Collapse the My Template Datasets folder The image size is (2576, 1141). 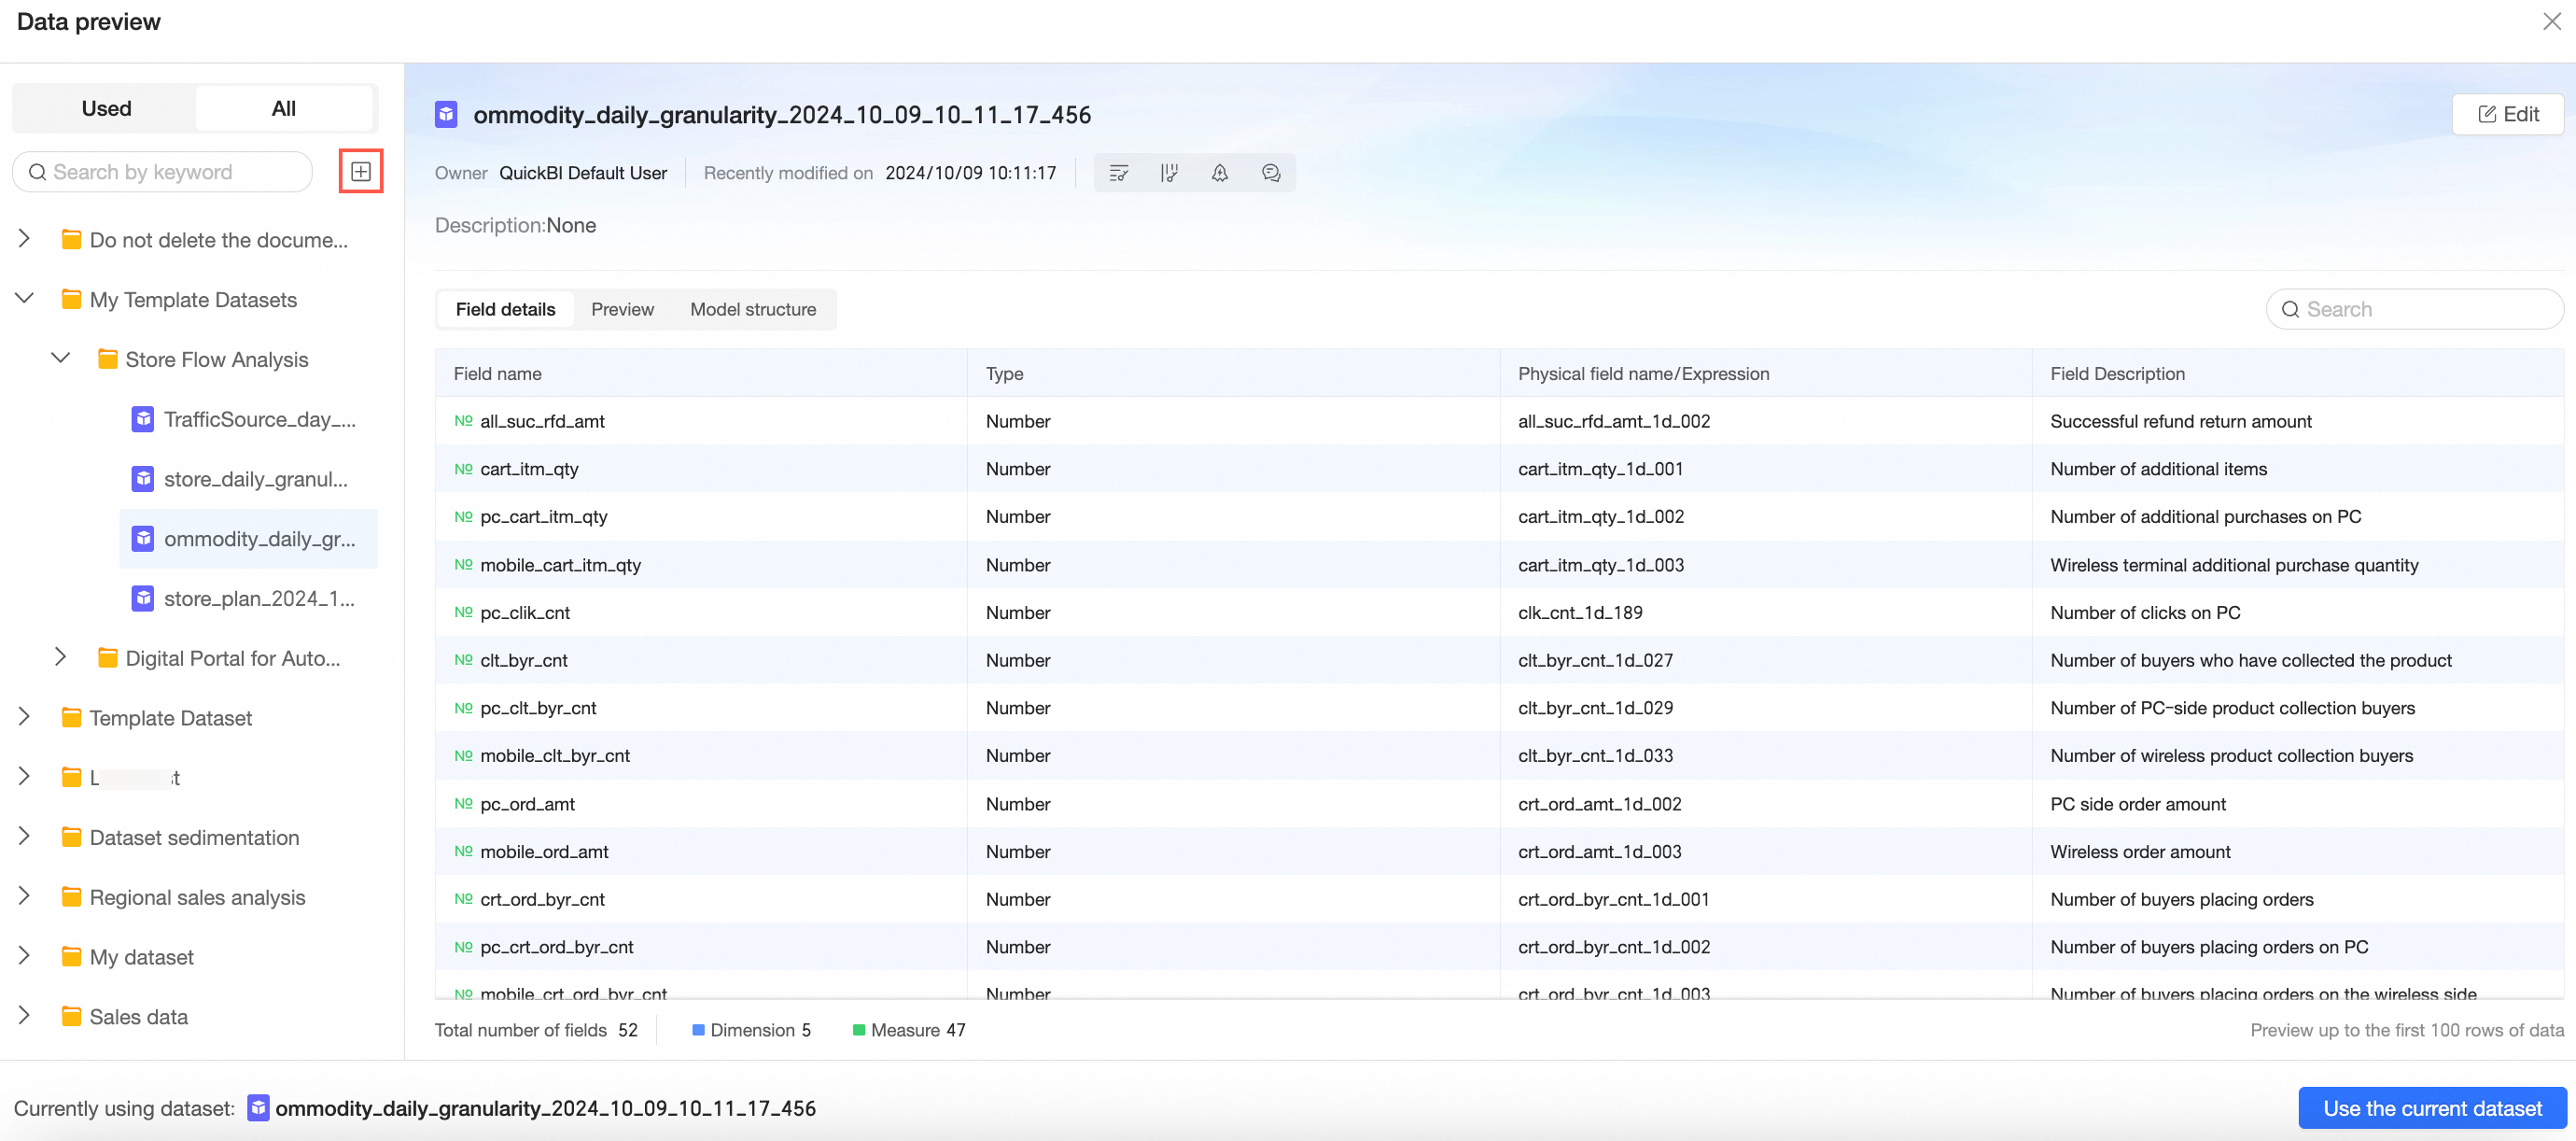click(24, 299)
